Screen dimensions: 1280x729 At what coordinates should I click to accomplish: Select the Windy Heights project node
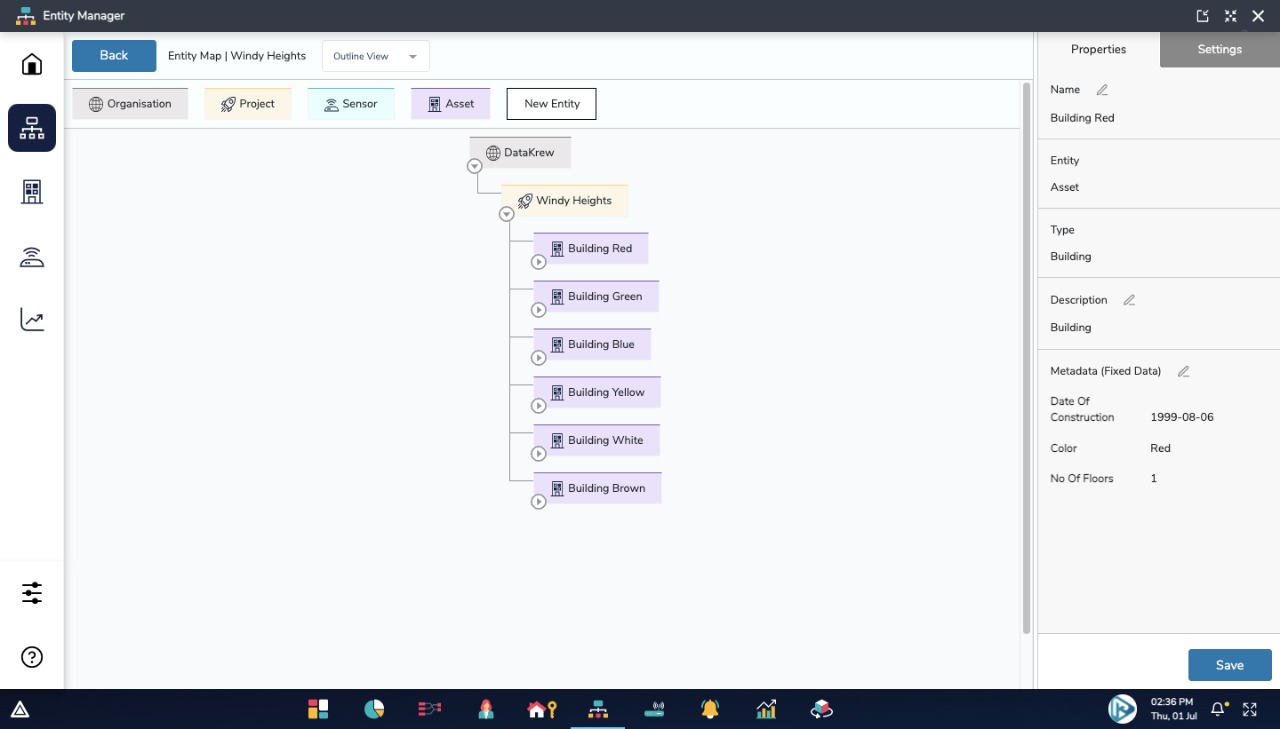point(565,201)
